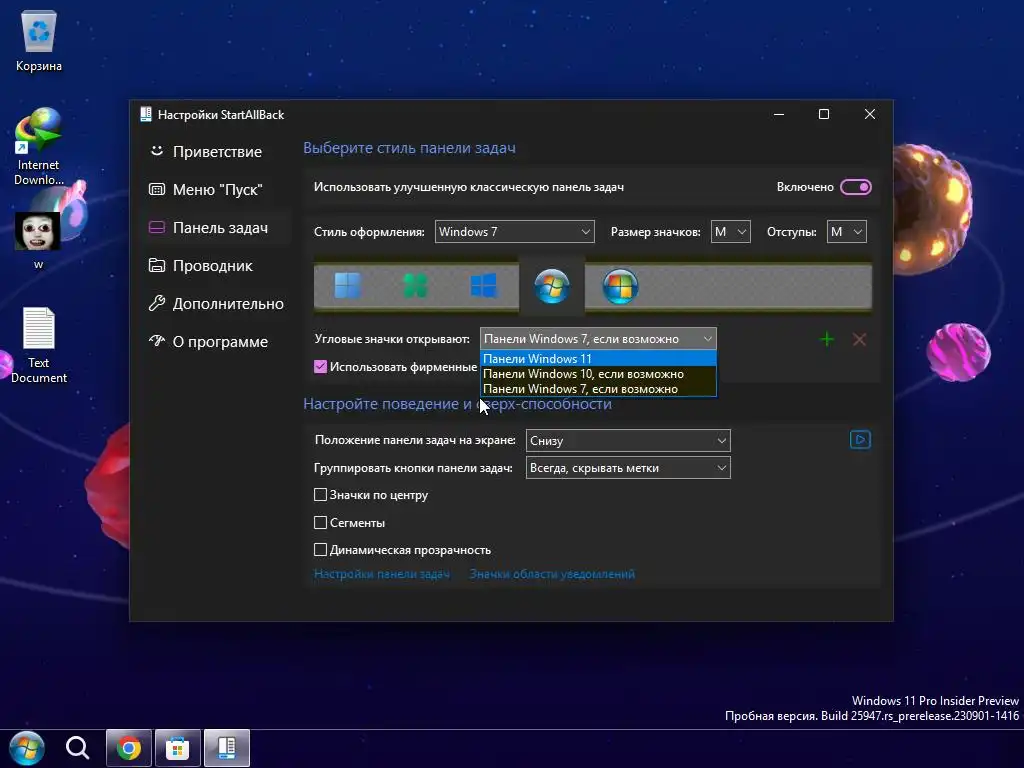Screen dimensions: 1024x768
Task: Click the blue taskbar preview play icon
Action: 860,440
